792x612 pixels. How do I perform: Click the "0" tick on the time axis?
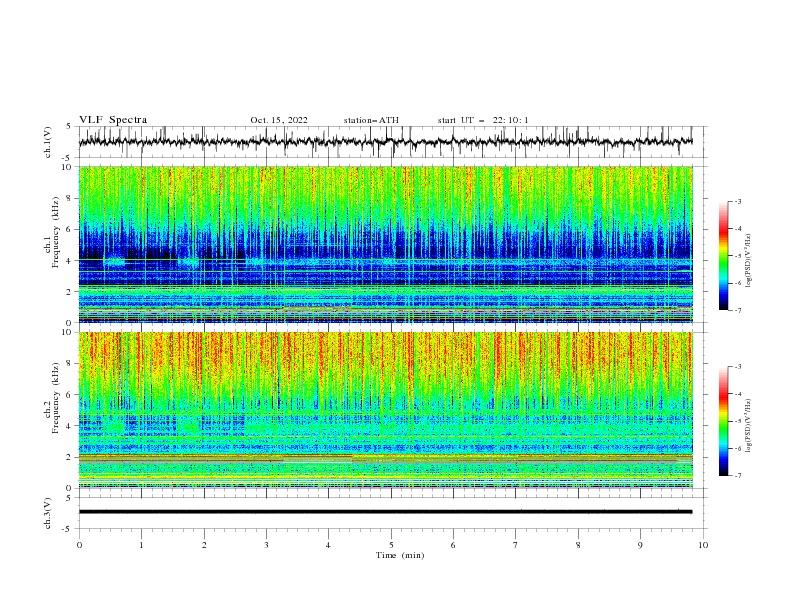coord(79,545)
